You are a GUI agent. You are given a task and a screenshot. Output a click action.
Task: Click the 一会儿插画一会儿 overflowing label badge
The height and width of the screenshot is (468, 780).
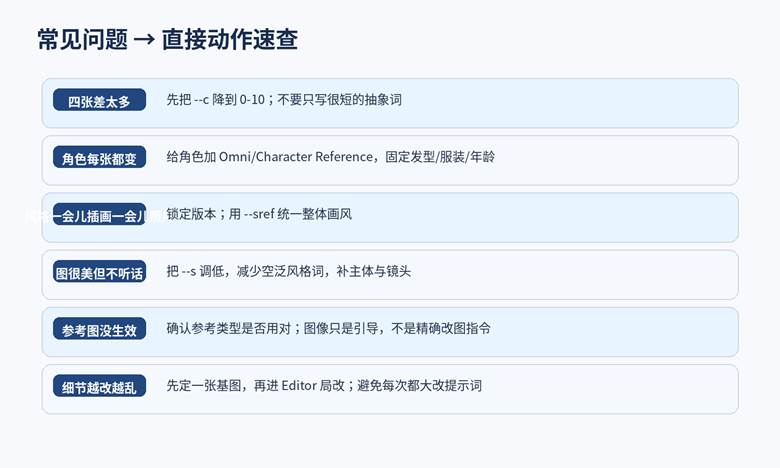[x=99, y=215]
